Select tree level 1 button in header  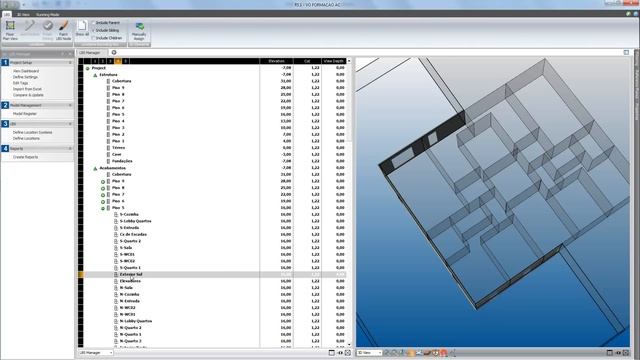(x=95, y=61)
